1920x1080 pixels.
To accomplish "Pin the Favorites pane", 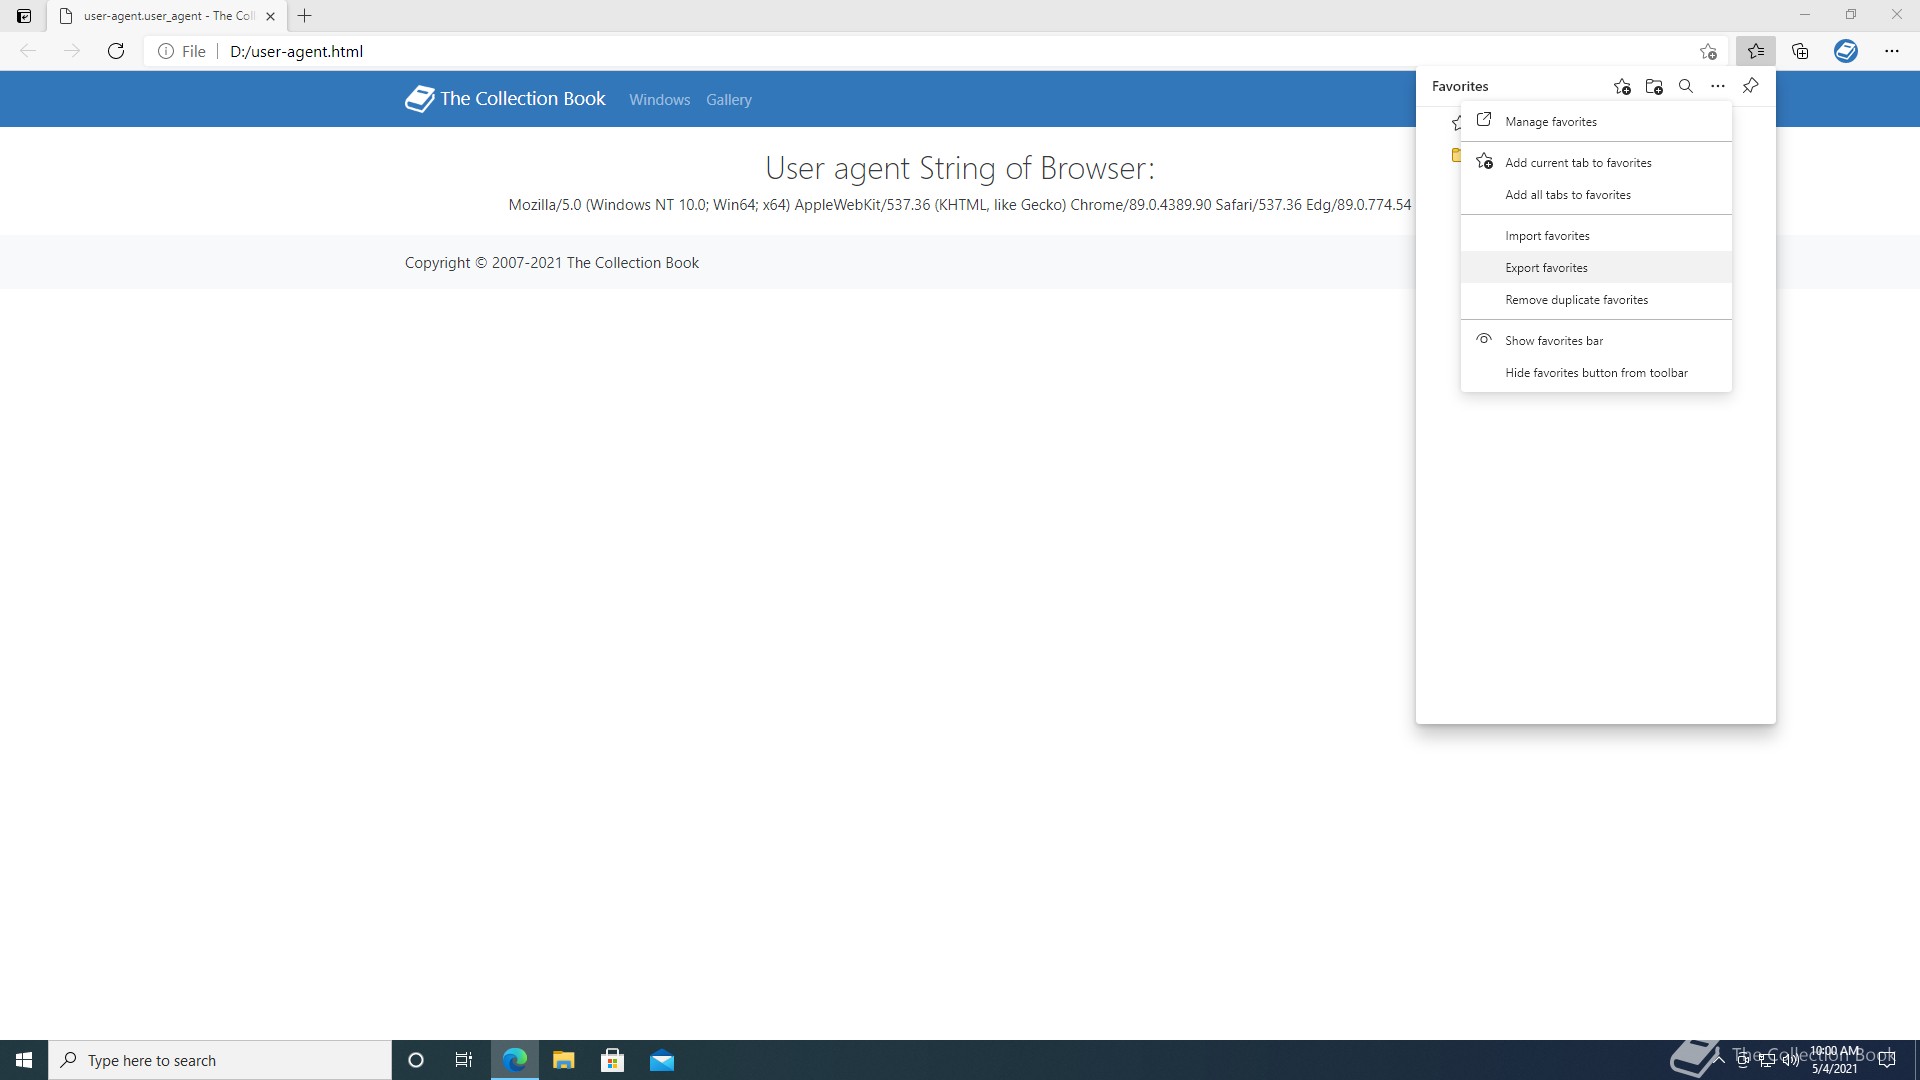I will coord(1750,86).
